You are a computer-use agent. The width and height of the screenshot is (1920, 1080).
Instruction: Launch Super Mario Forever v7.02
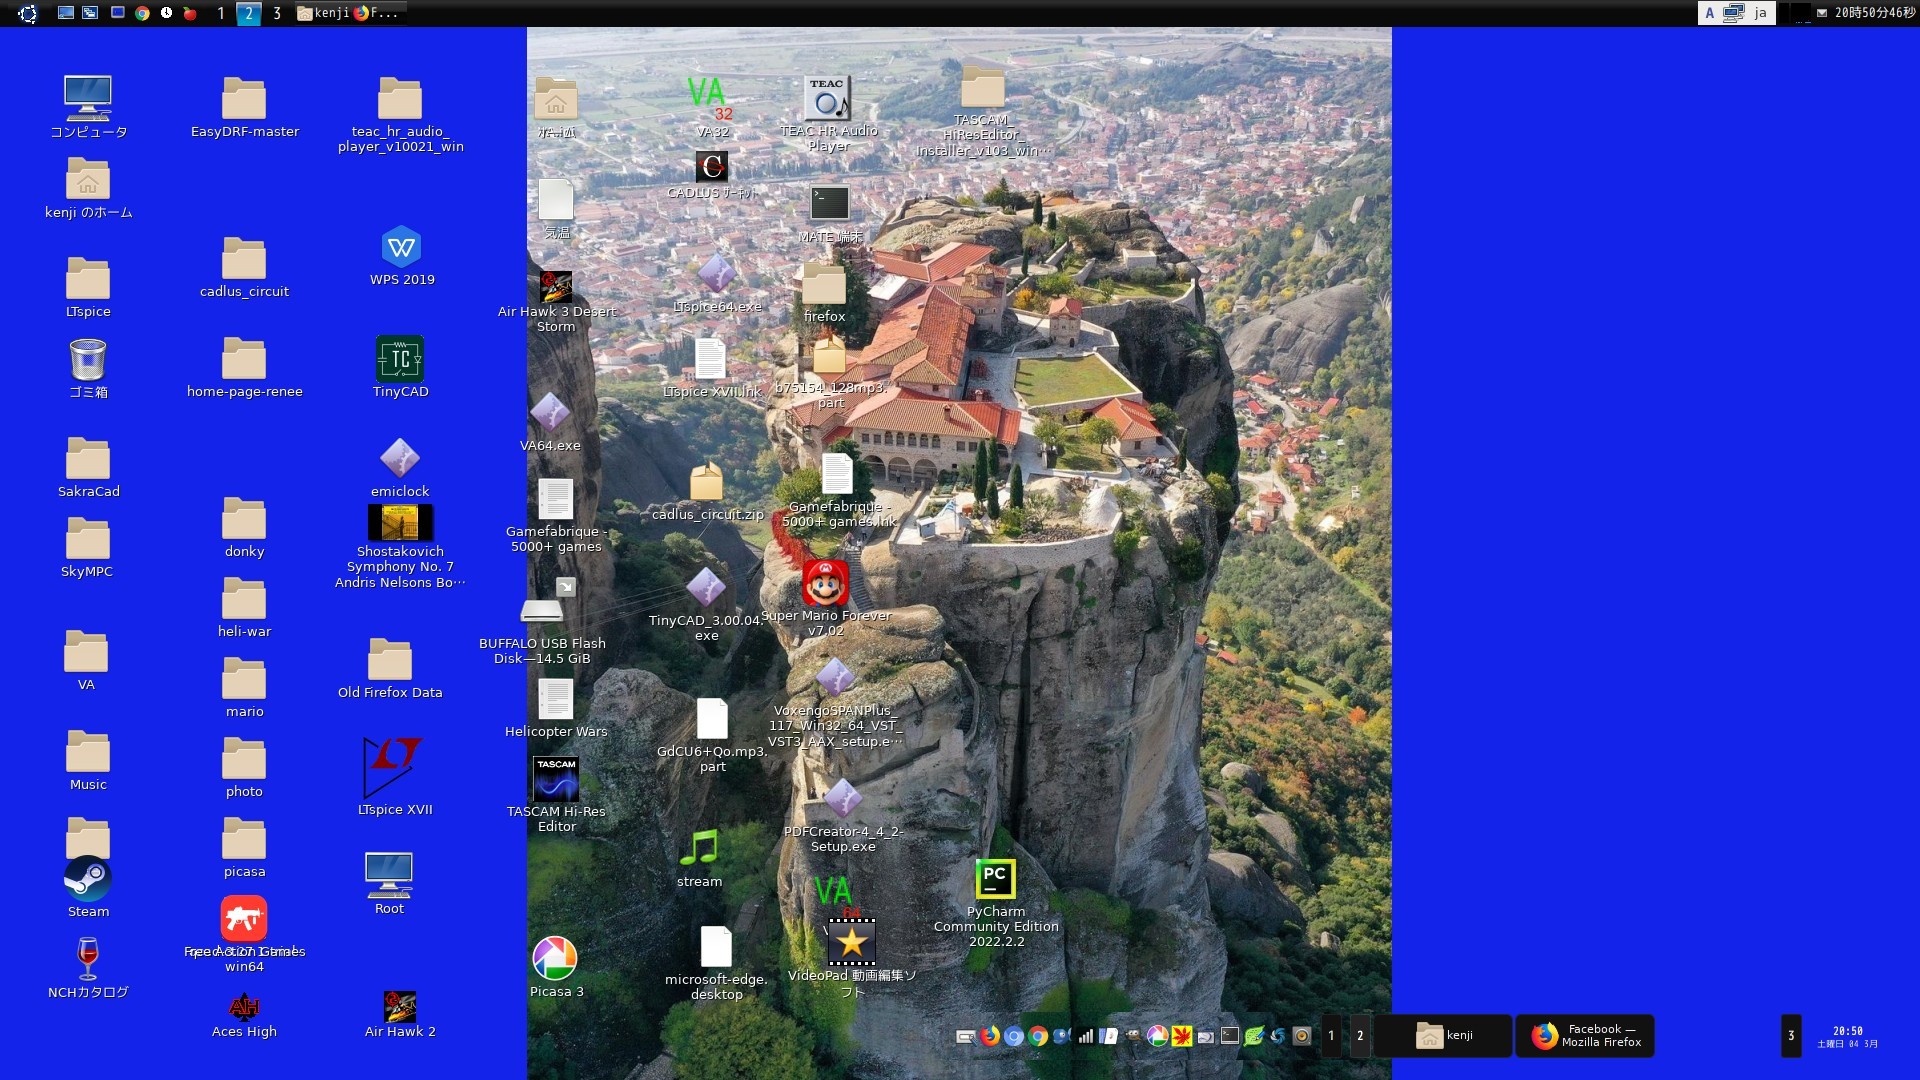pyautogui.click(x=825, y=584)
